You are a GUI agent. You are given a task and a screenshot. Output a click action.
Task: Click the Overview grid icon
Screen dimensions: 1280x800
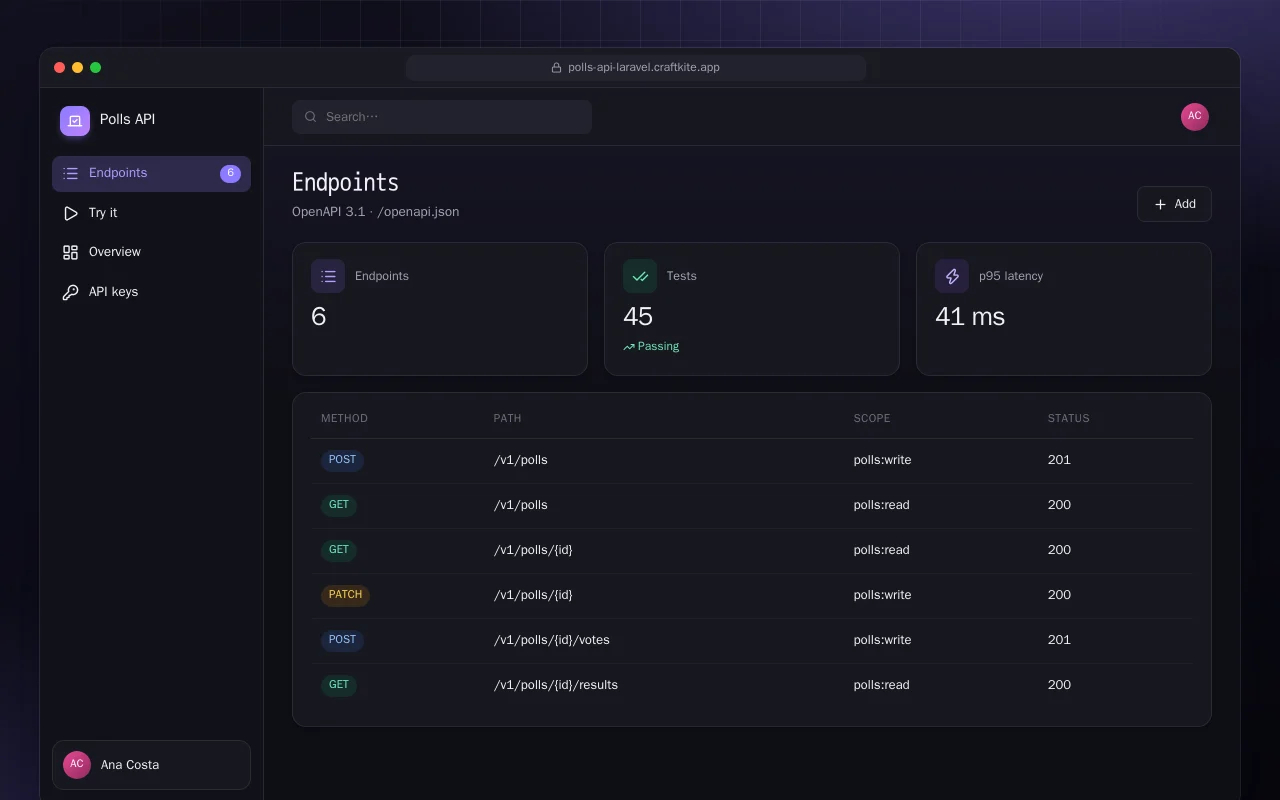(70, 252)
